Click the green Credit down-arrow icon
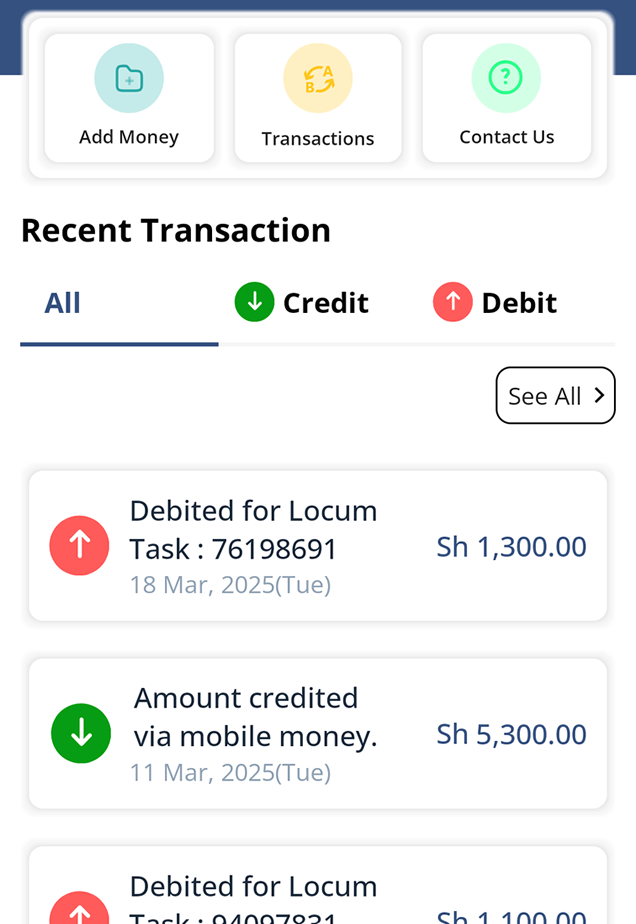This screenshot has height=924, width=636. tap(255, 302)
